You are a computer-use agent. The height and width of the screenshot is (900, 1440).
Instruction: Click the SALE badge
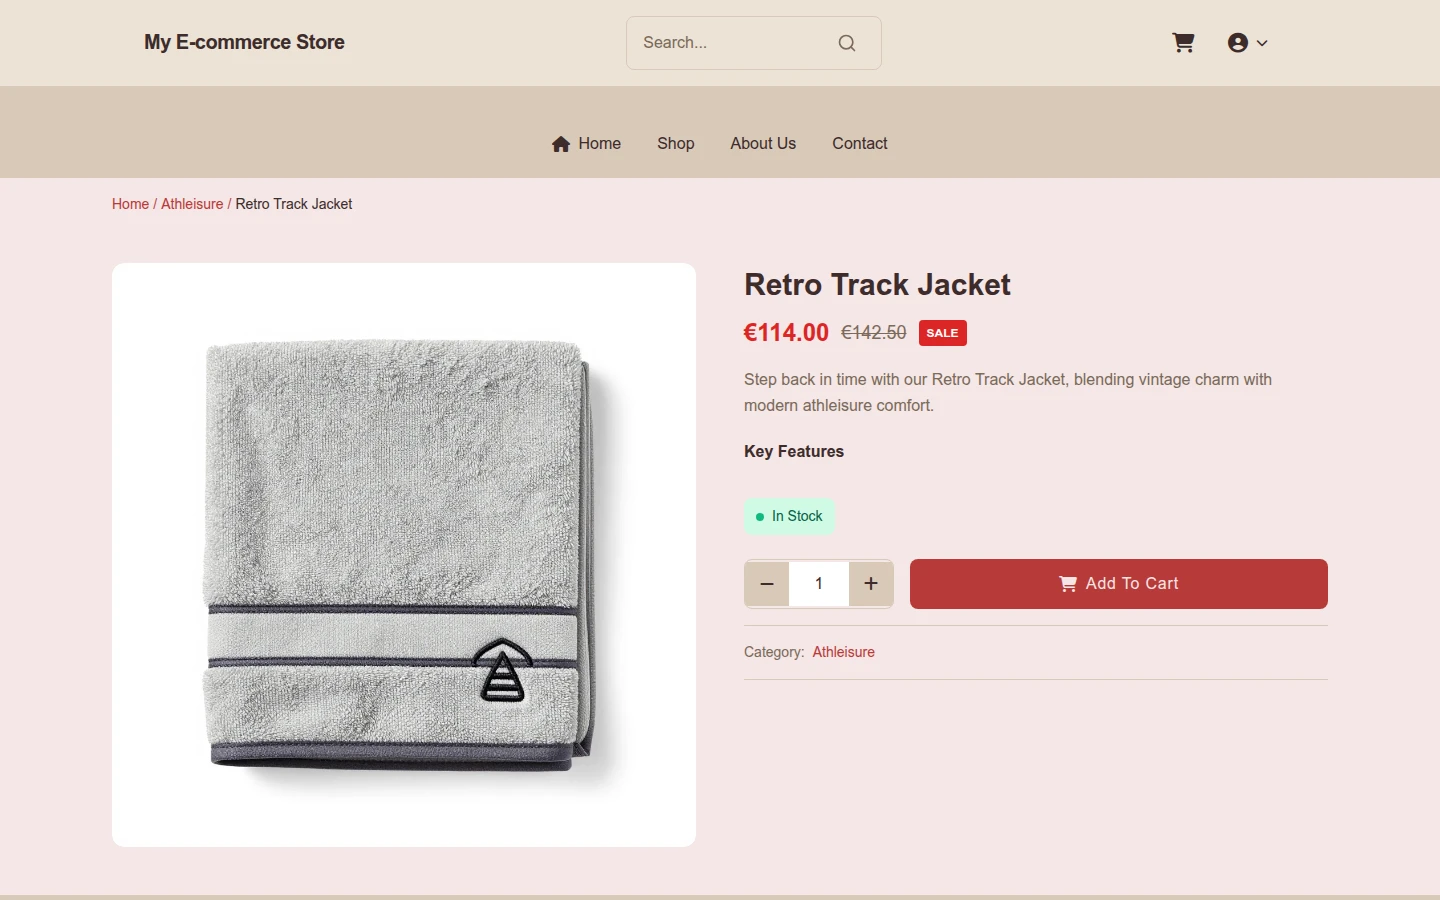pyautogui.click(x=942, y=333)
